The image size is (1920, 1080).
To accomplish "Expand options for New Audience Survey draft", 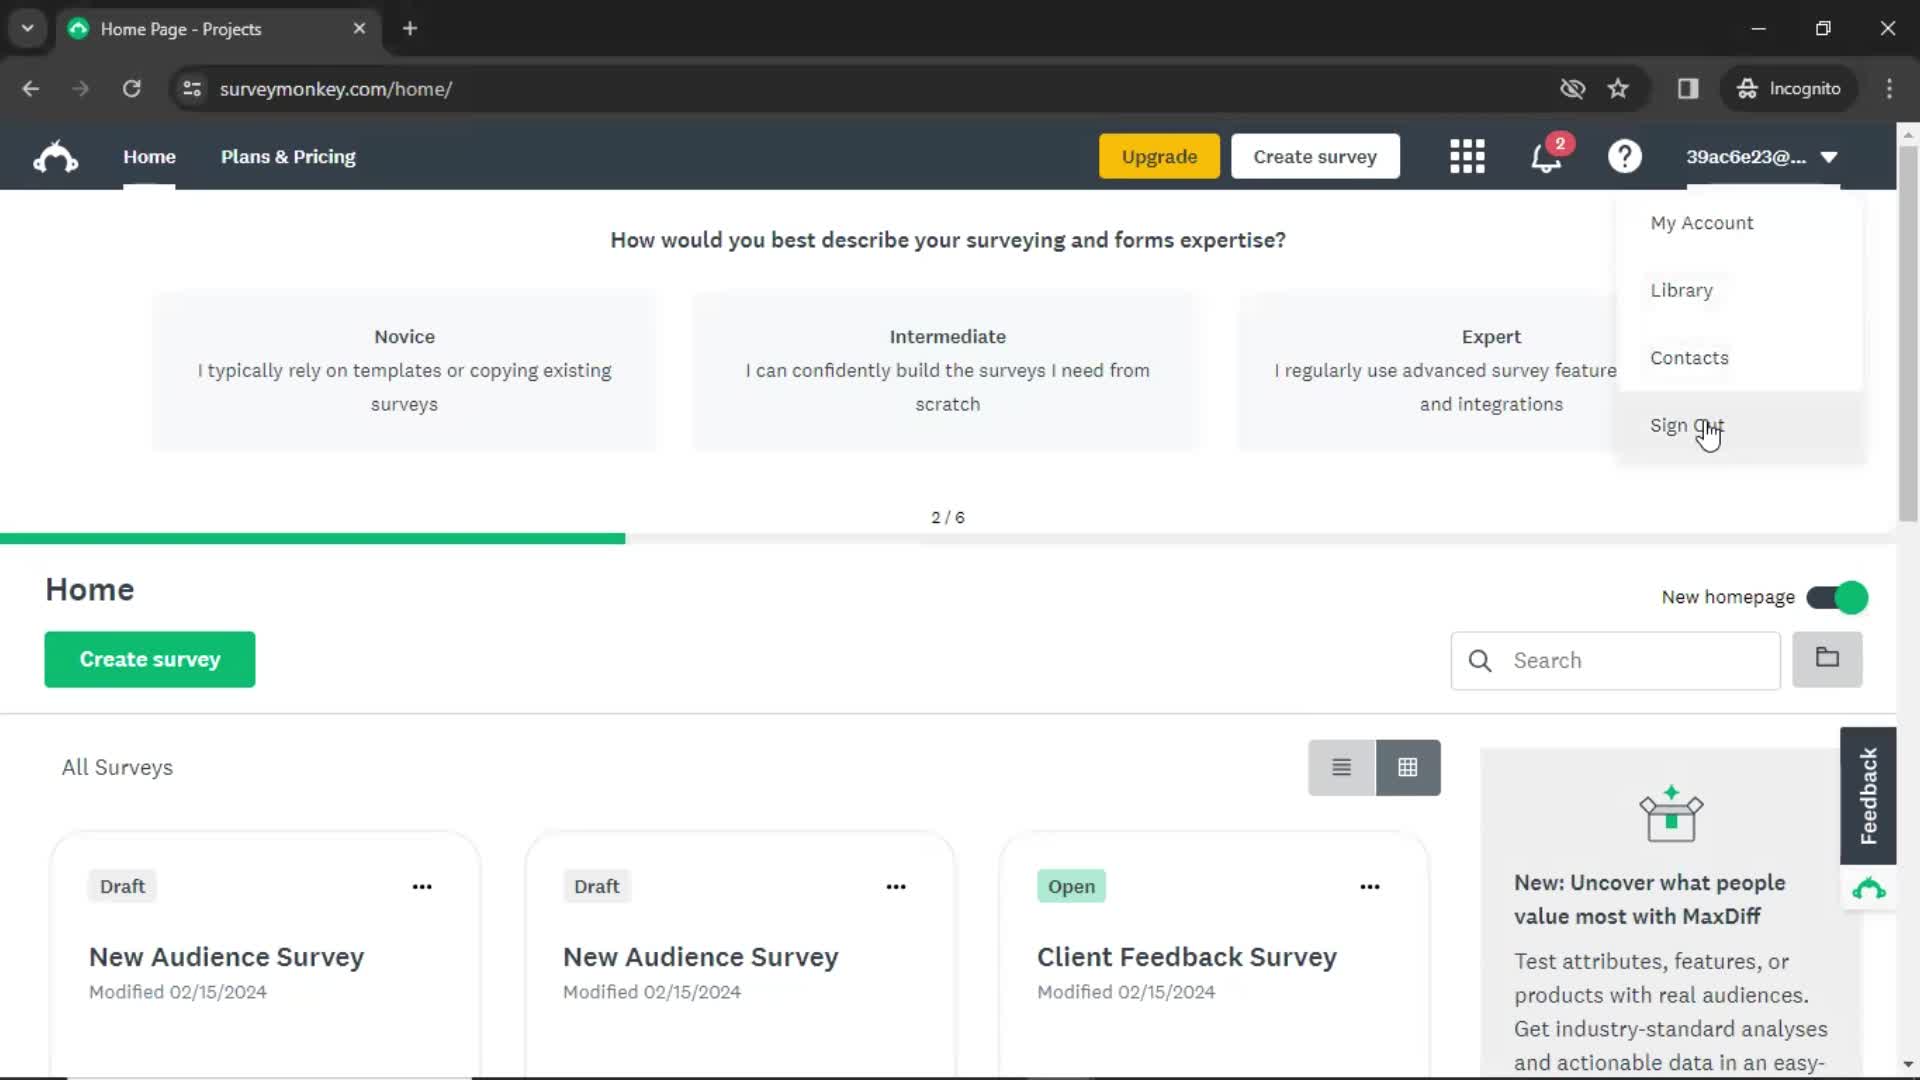I will [x=422, y=886].
